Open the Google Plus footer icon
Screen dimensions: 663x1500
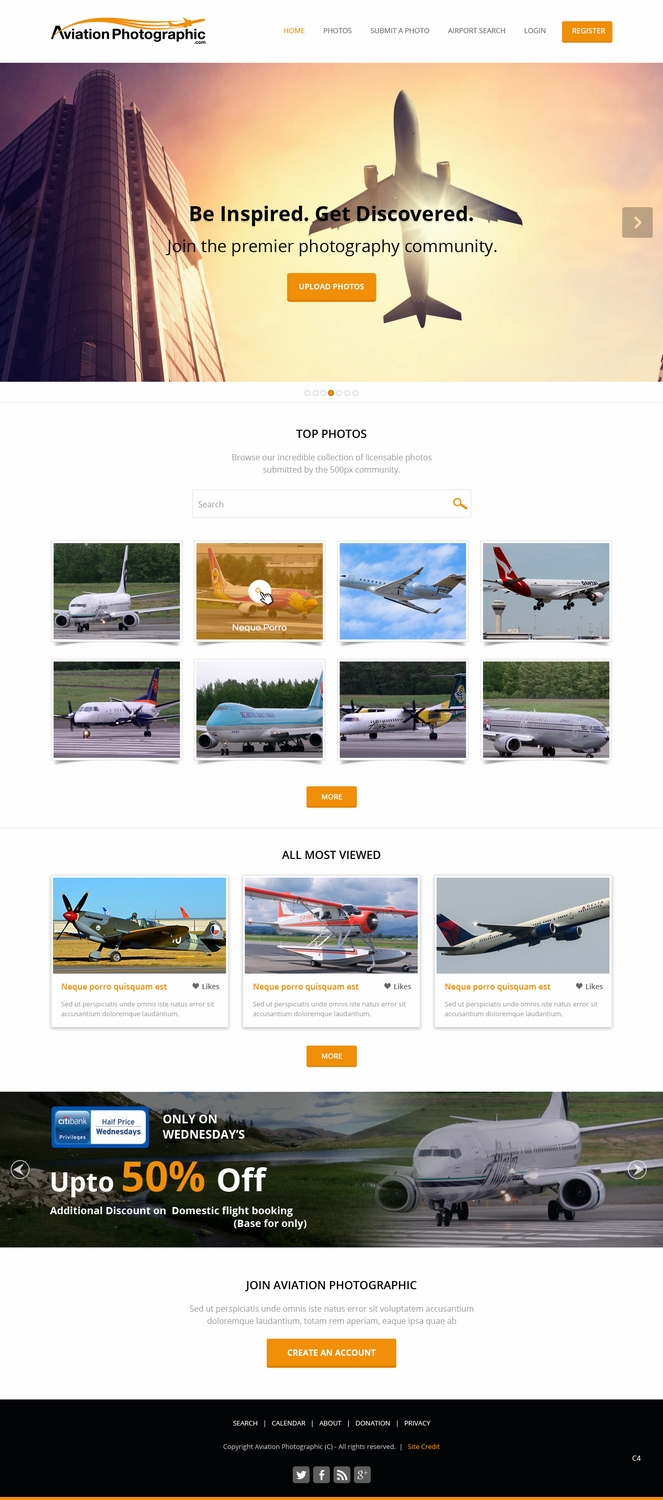[362, 1474]
